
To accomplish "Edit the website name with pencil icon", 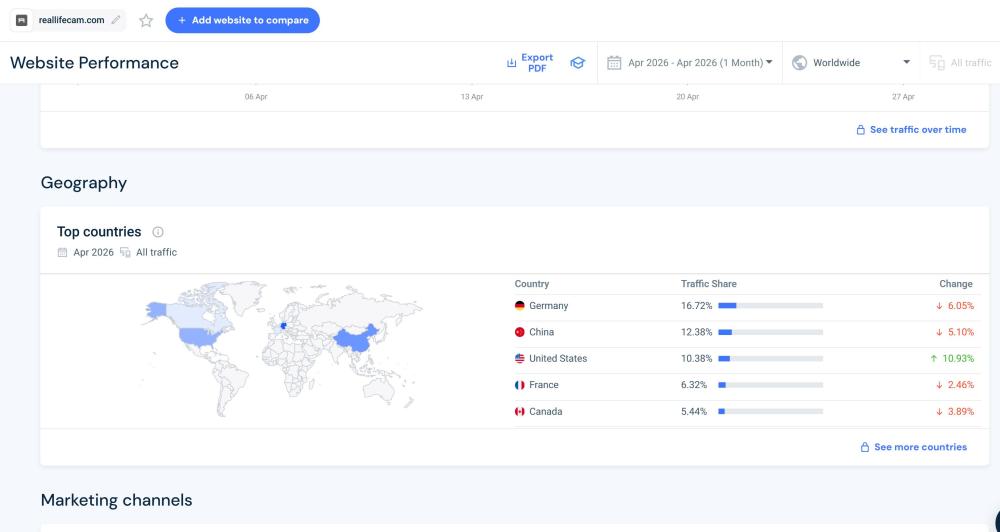I will [115, 20].
